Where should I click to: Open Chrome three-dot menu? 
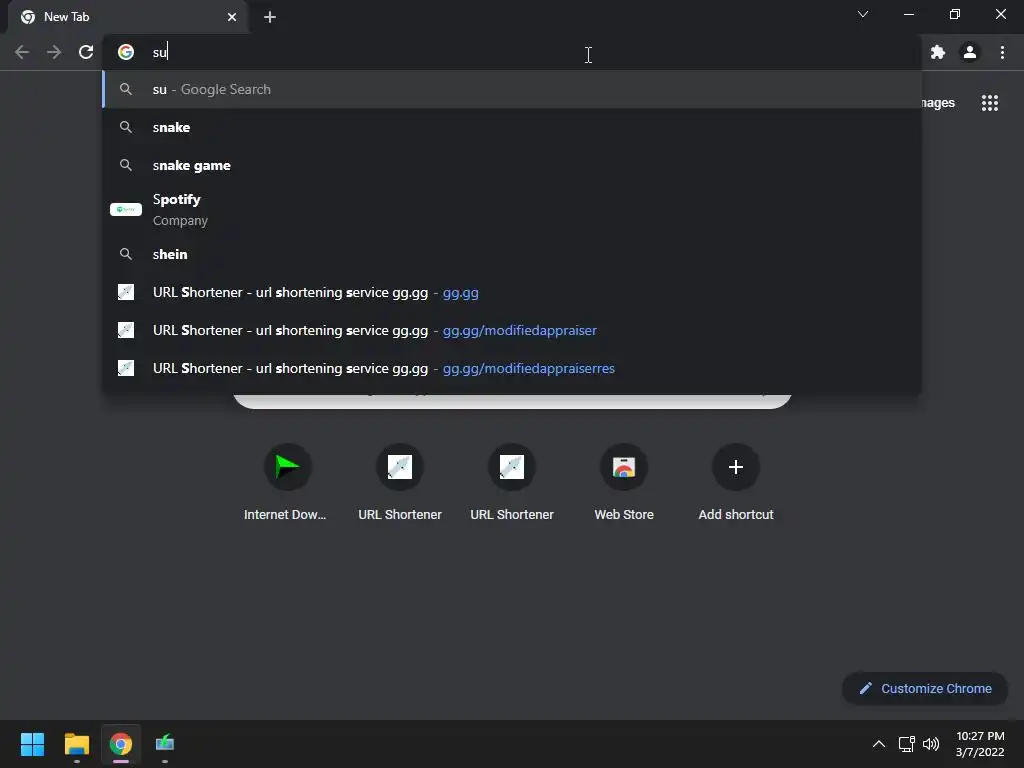1002,52
